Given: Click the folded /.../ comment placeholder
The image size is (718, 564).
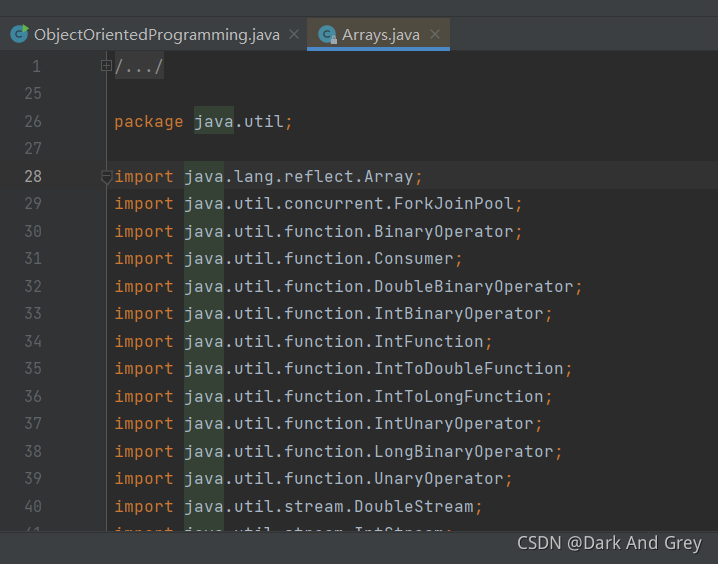Looking at the screenshot, I should coord(139,67).
